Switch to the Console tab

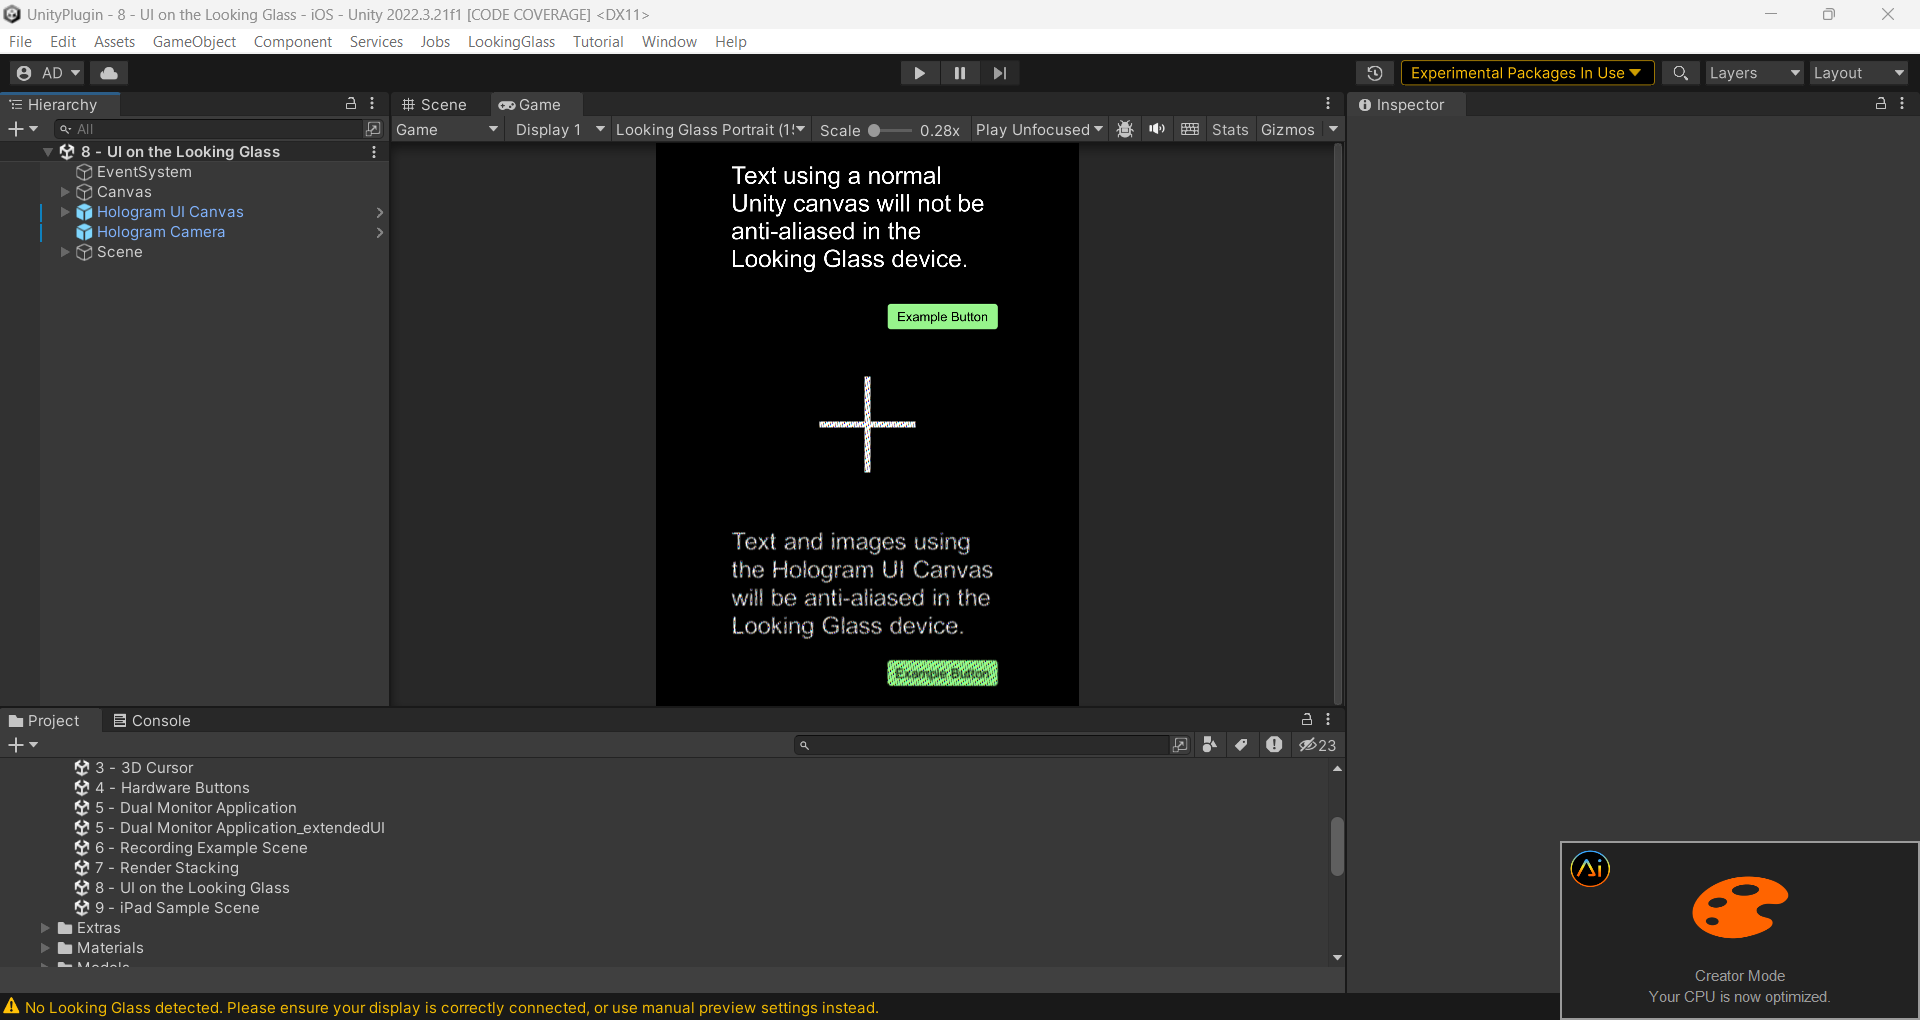click(151, 721)
